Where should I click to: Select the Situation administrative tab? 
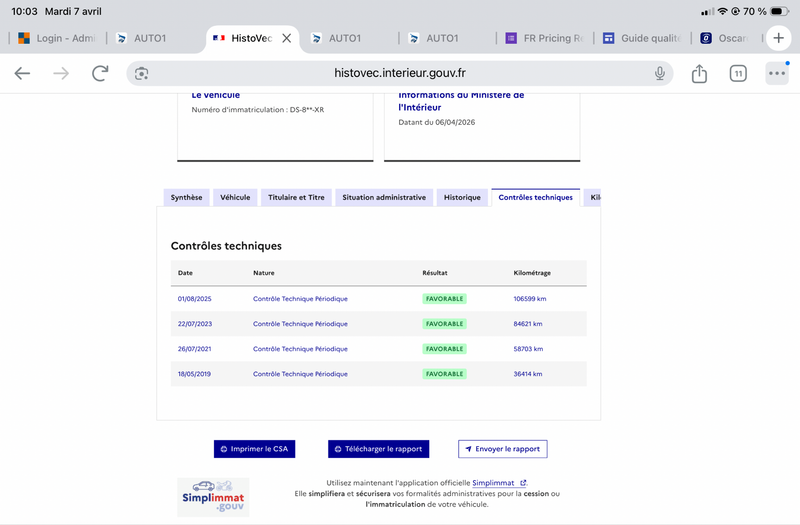pyautogui.click(x=384, y=197)
